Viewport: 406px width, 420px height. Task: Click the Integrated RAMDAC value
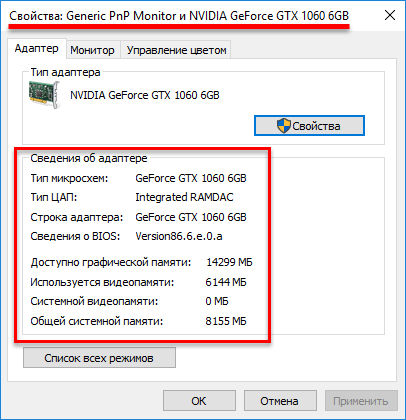(x=184, y=197)
